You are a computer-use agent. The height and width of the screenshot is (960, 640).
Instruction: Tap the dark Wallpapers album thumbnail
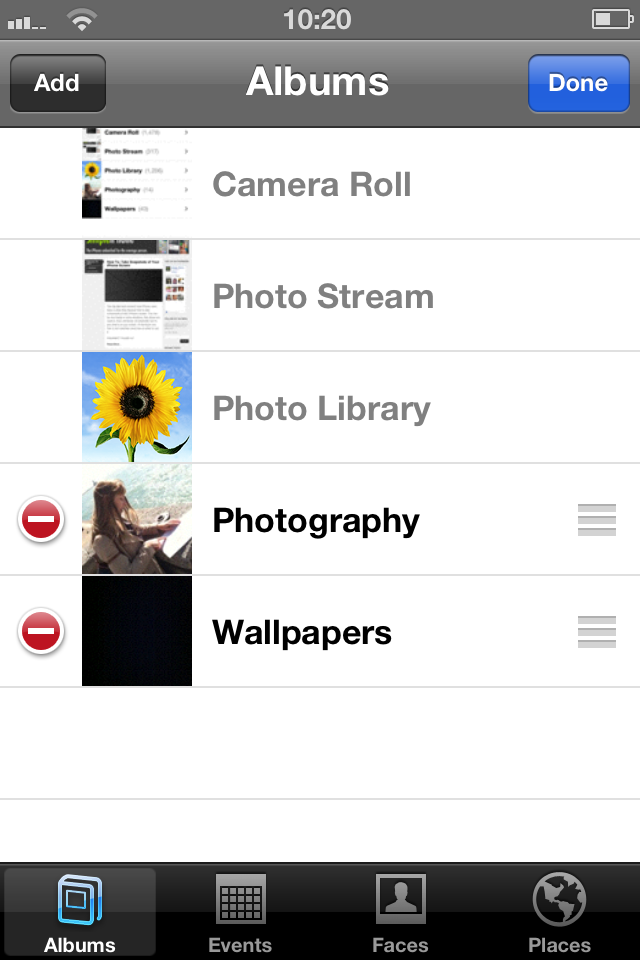(x=137, y=632)
